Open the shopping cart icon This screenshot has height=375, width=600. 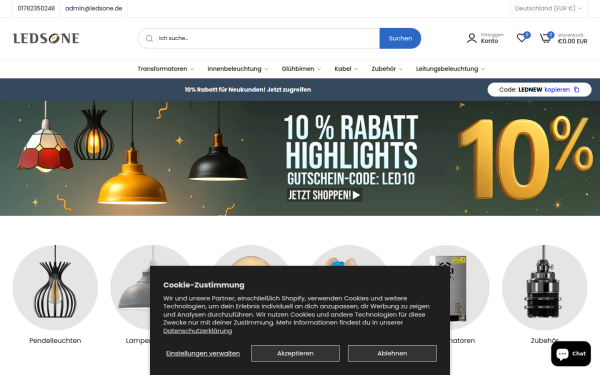pos(545,38)
